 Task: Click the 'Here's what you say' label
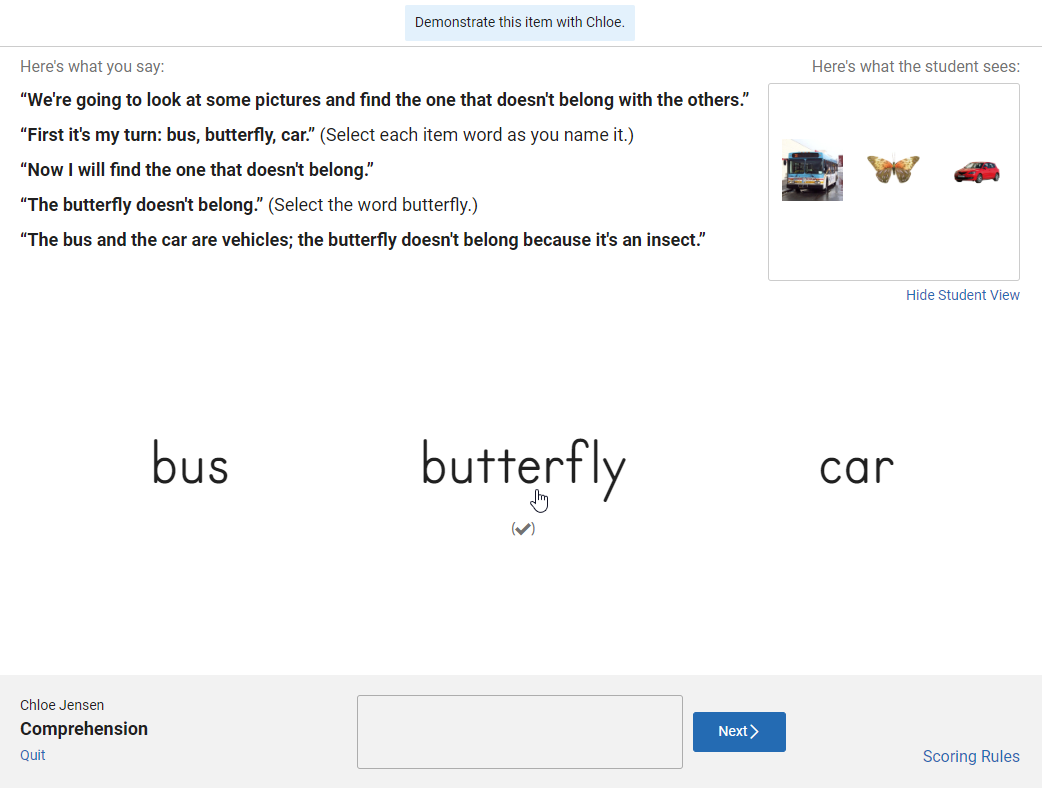pos(92,66)
